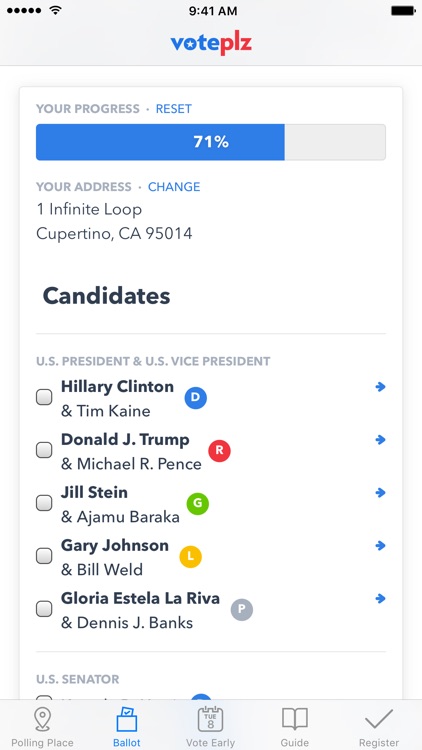The height and width of the screenshot is (750, 422).
Task: Tap the Ballot box icon
Action: coord(127,720)
